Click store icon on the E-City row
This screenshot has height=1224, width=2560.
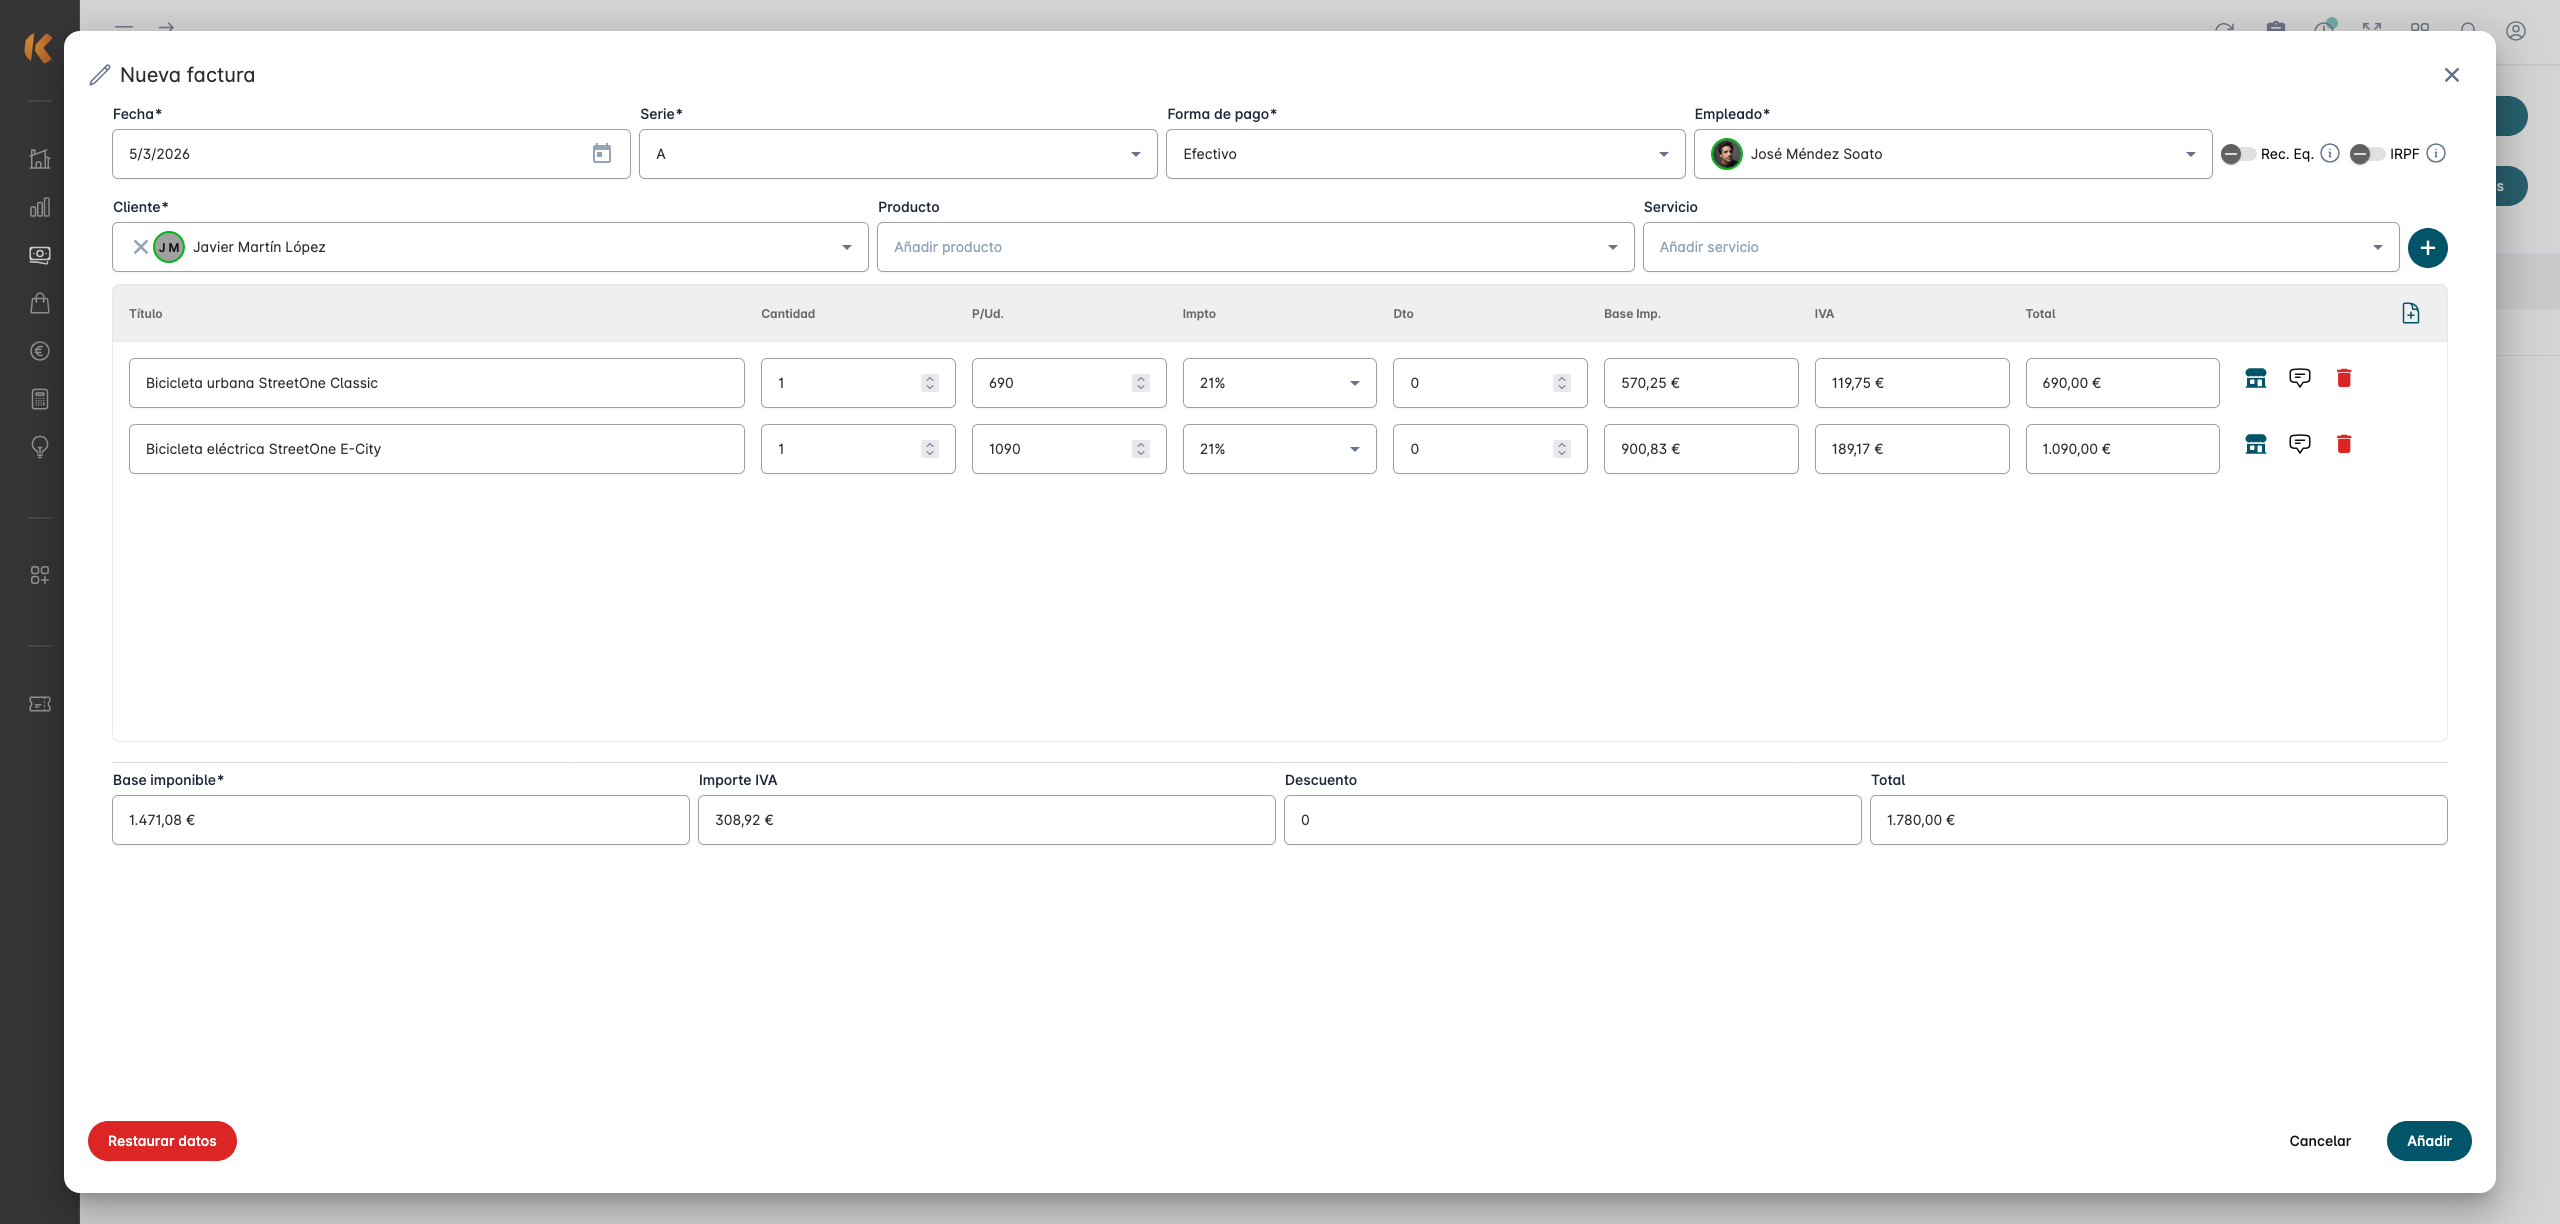(2255, 444)
